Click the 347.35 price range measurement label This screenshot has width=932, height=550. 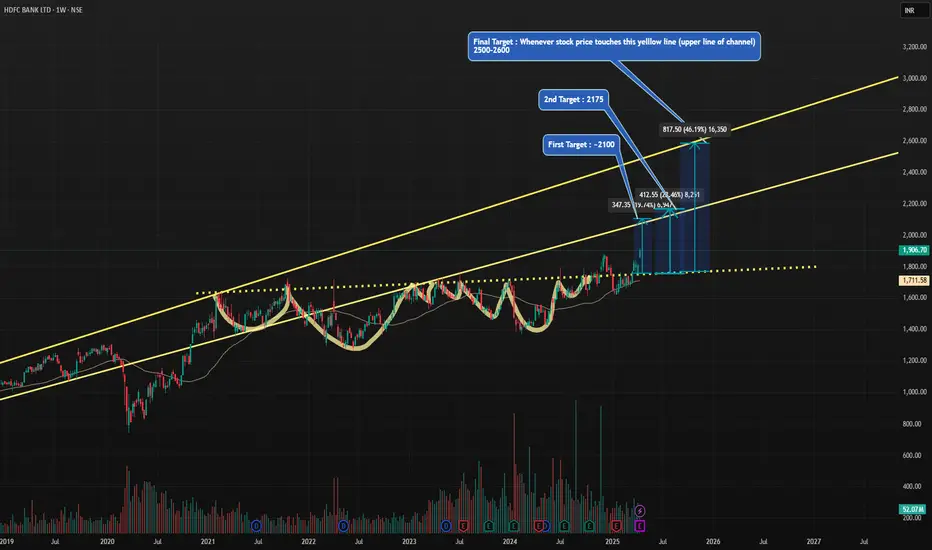642,205
